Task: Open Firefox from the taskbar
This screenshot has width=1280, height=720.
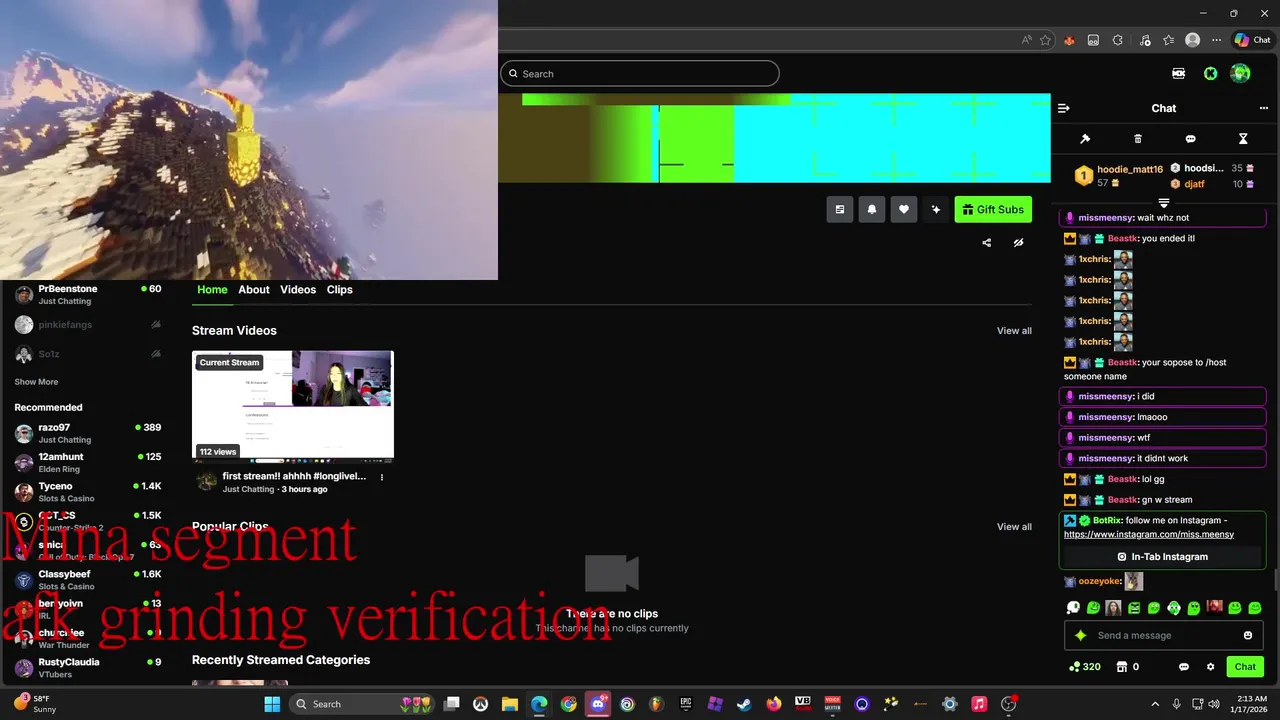Action: point(774,704)
